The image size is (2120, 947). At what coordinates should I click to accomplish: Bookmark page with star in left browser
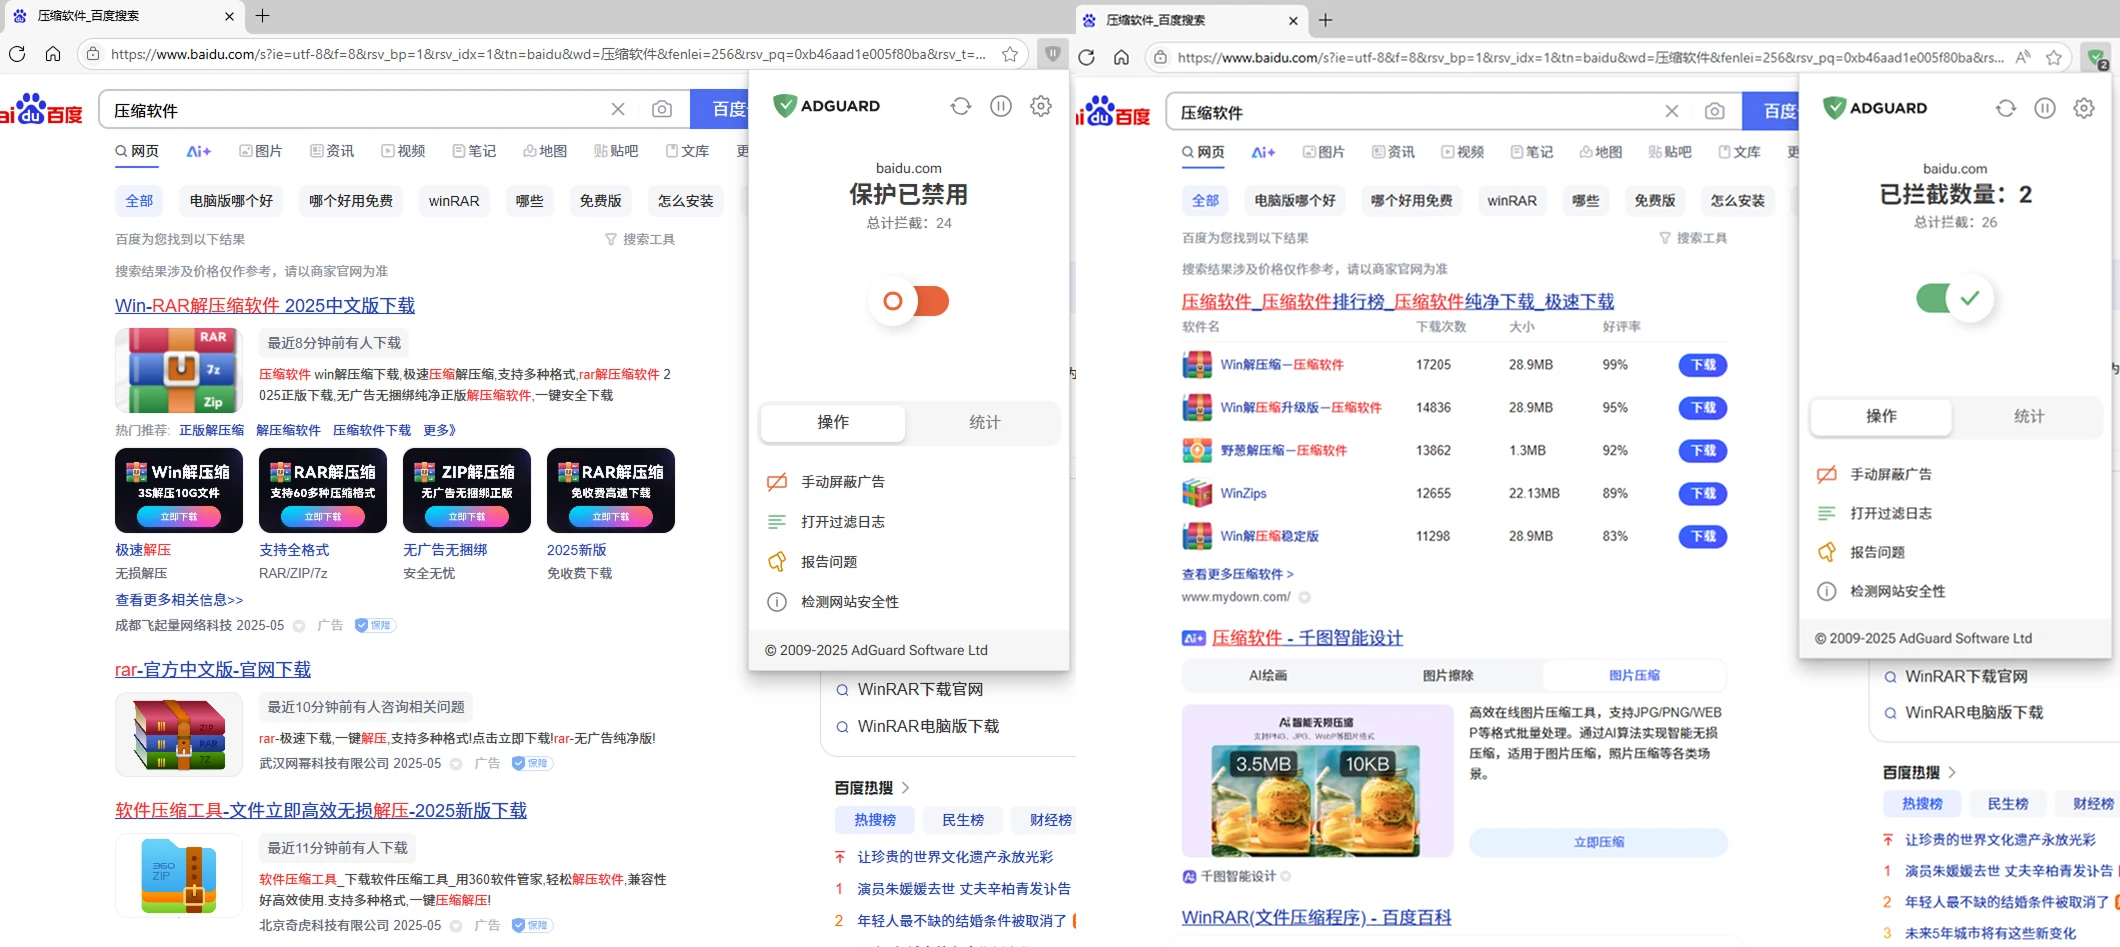coord(1010,54)
